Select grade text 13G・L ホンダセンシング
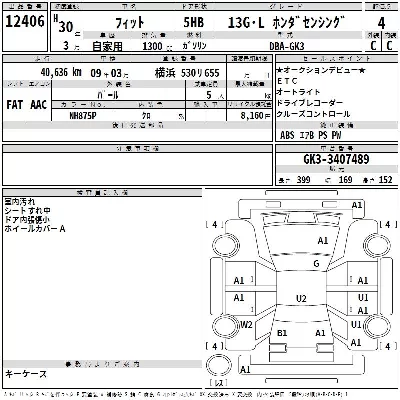 (x=286, y=22)
